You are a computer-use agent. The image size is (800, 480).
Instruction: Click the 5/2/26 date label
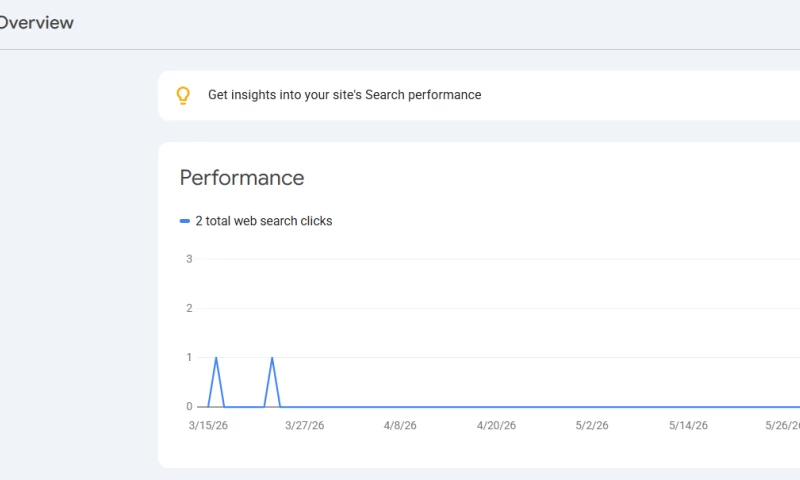[x=592, y=425]
